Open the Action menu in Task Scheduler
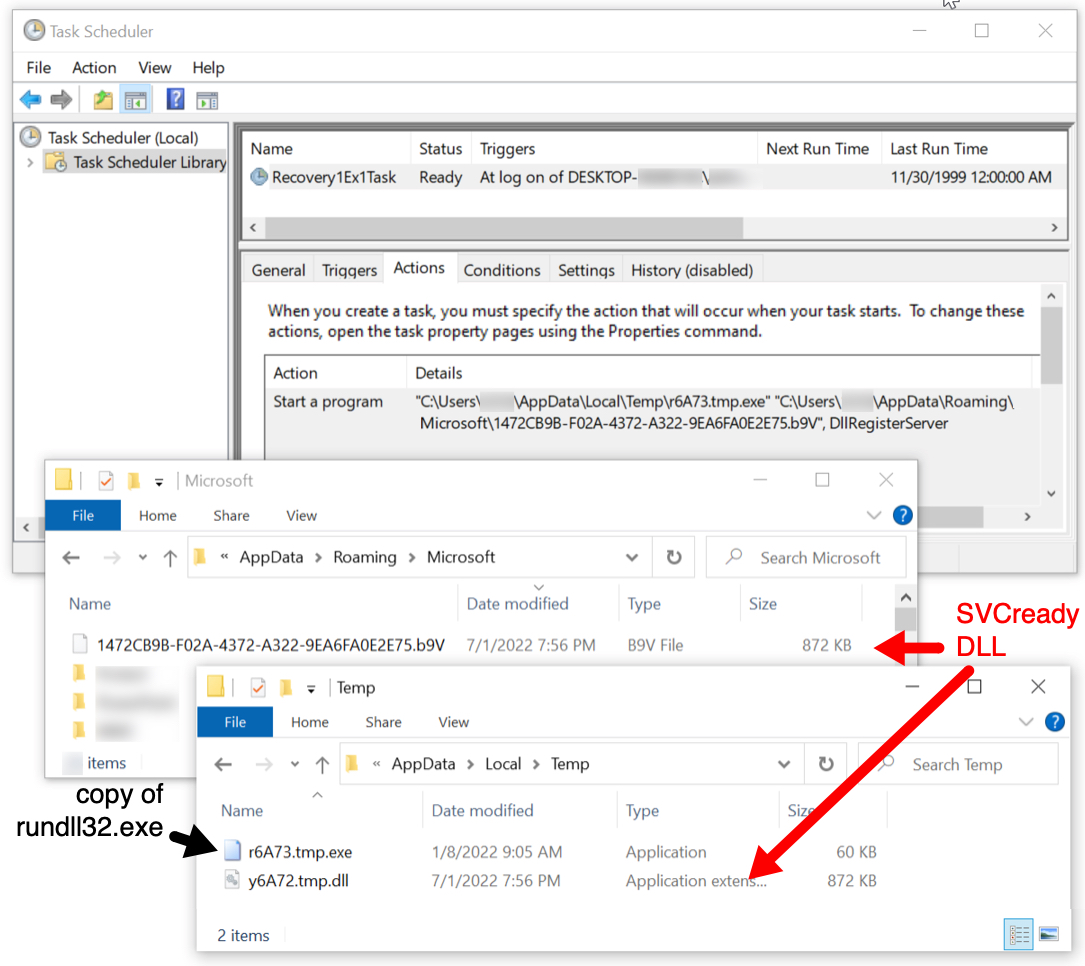This screenshot has width=1085, height=966. click(x=94, y=68)
